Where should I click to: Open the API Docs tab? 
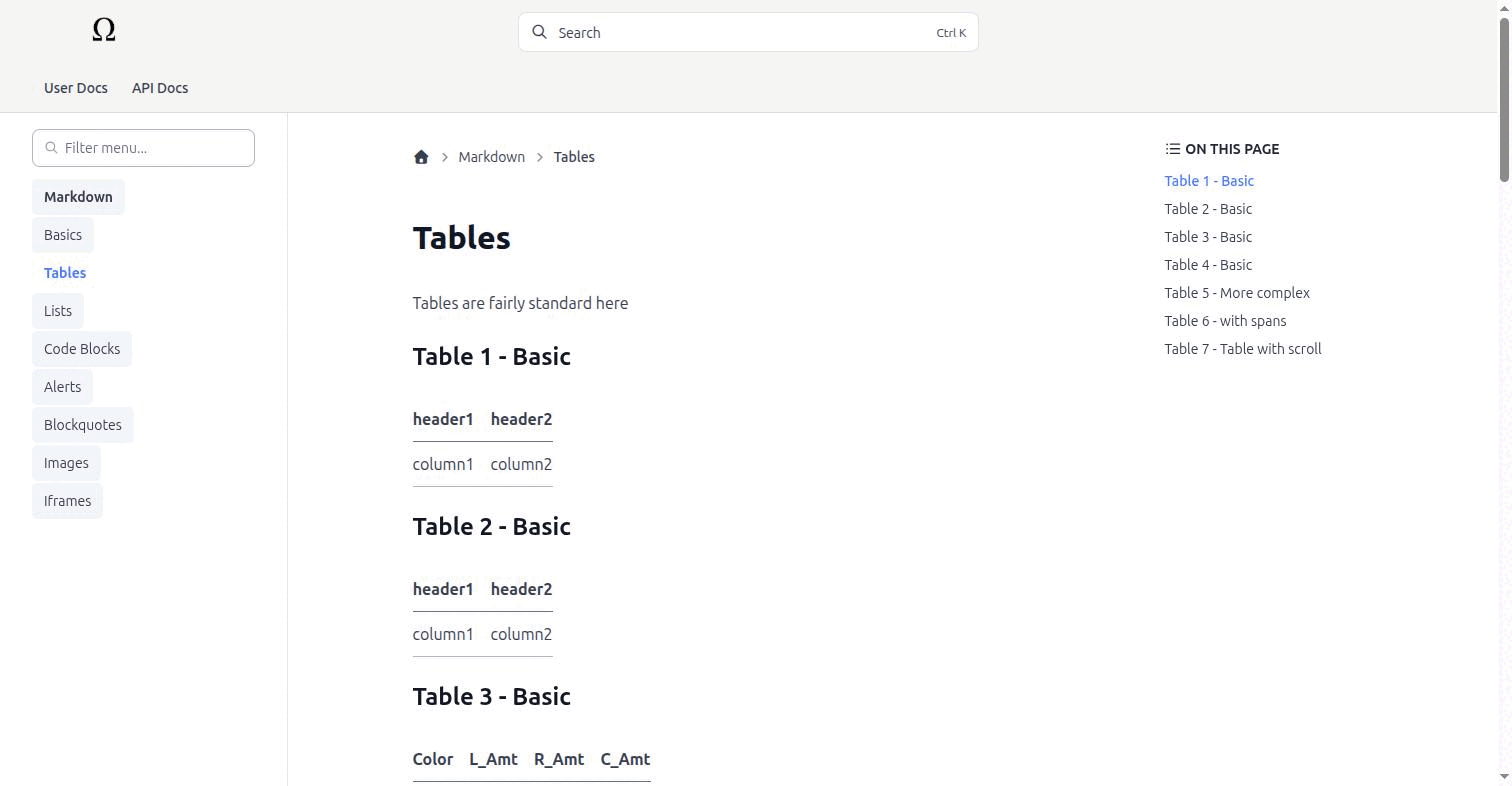pos(160,88)
